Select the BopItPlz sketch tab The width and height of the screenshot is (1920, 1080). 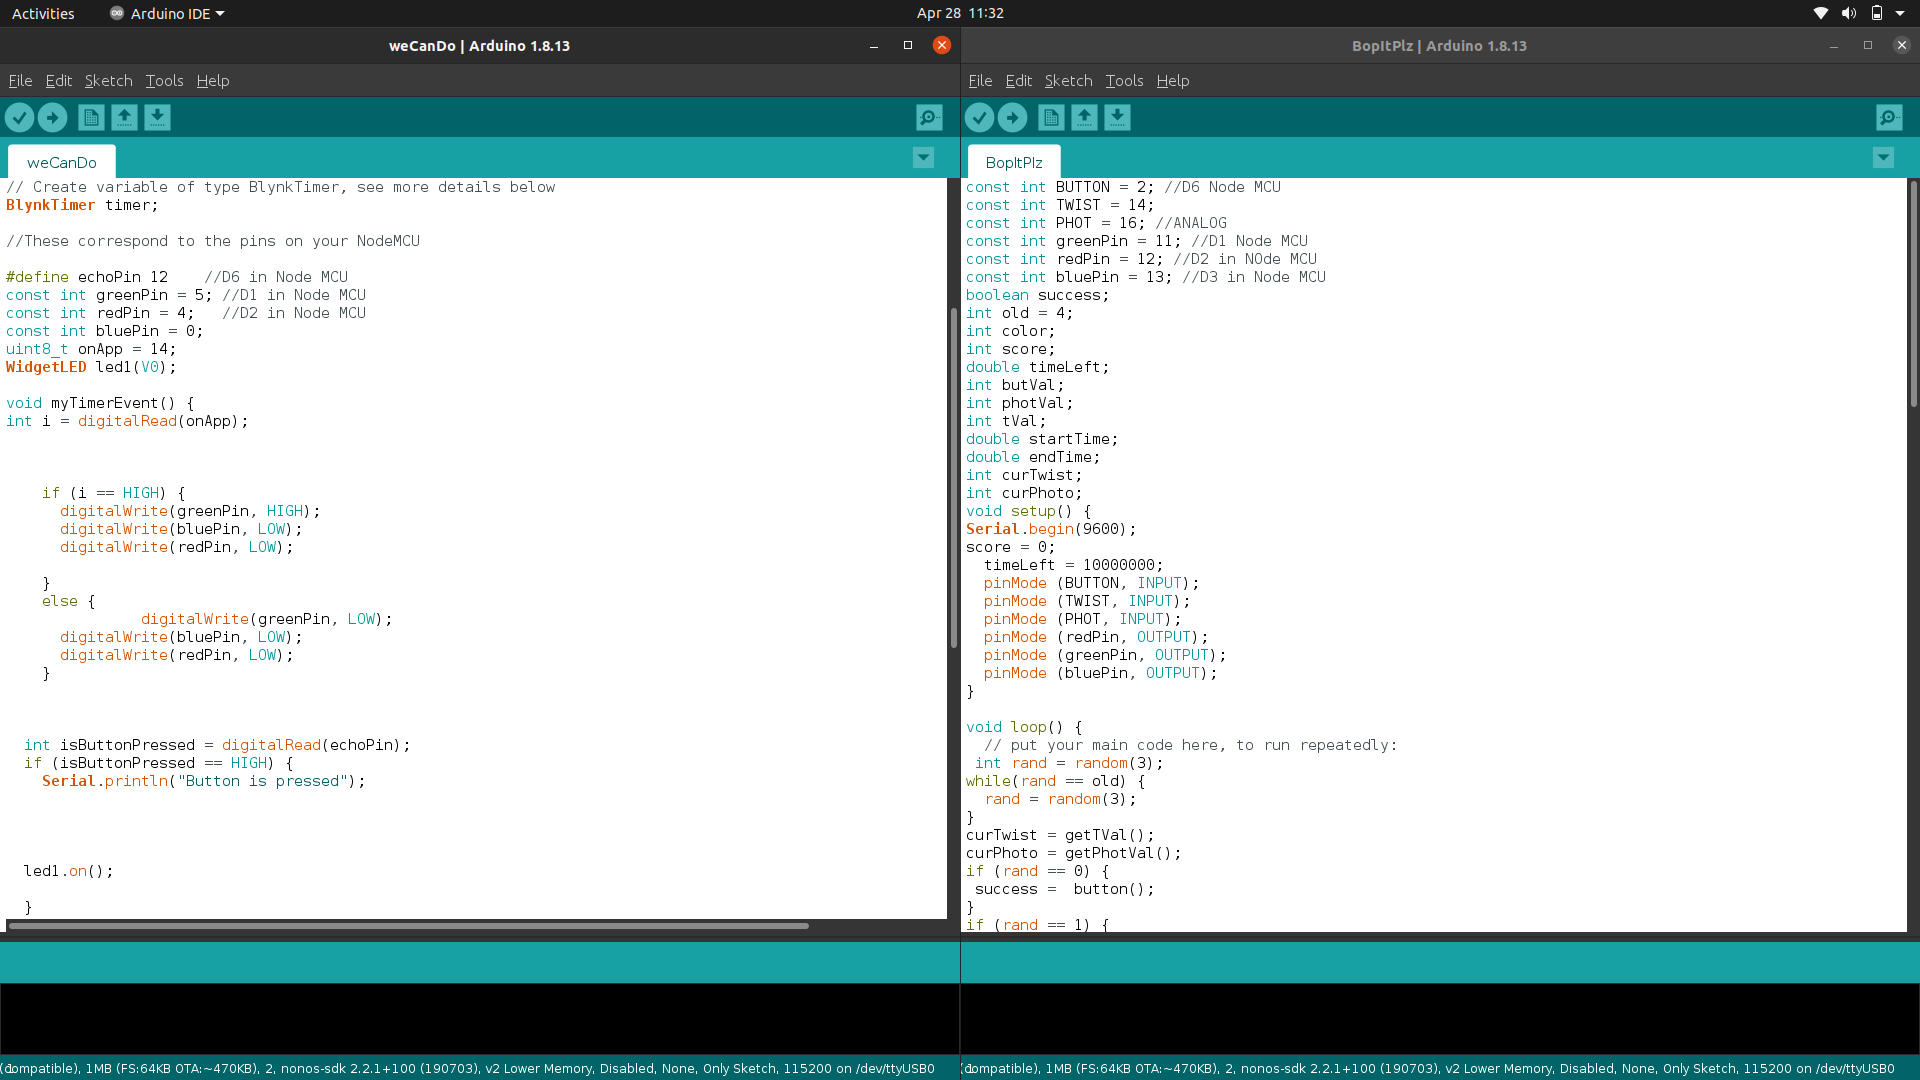1013,162
